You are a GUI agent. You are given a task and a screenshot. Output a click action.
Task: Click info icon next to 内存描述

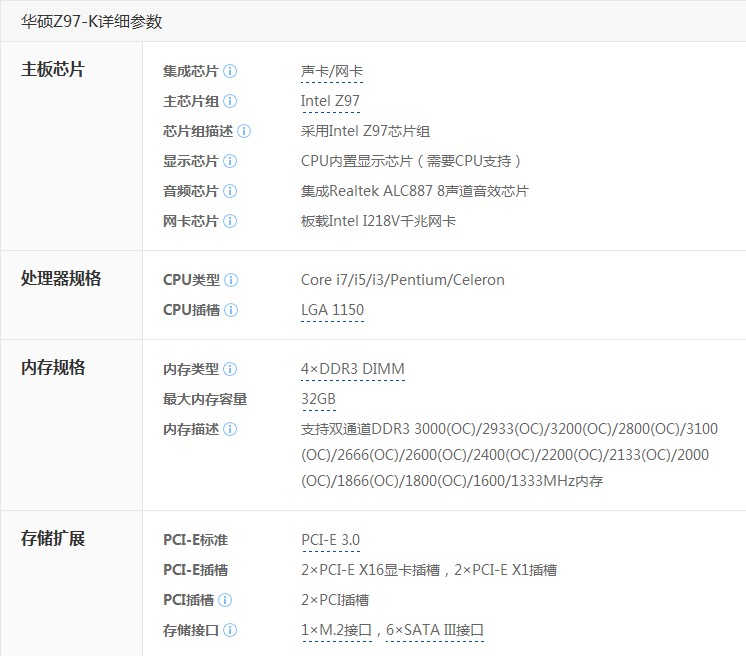[230, 430]
